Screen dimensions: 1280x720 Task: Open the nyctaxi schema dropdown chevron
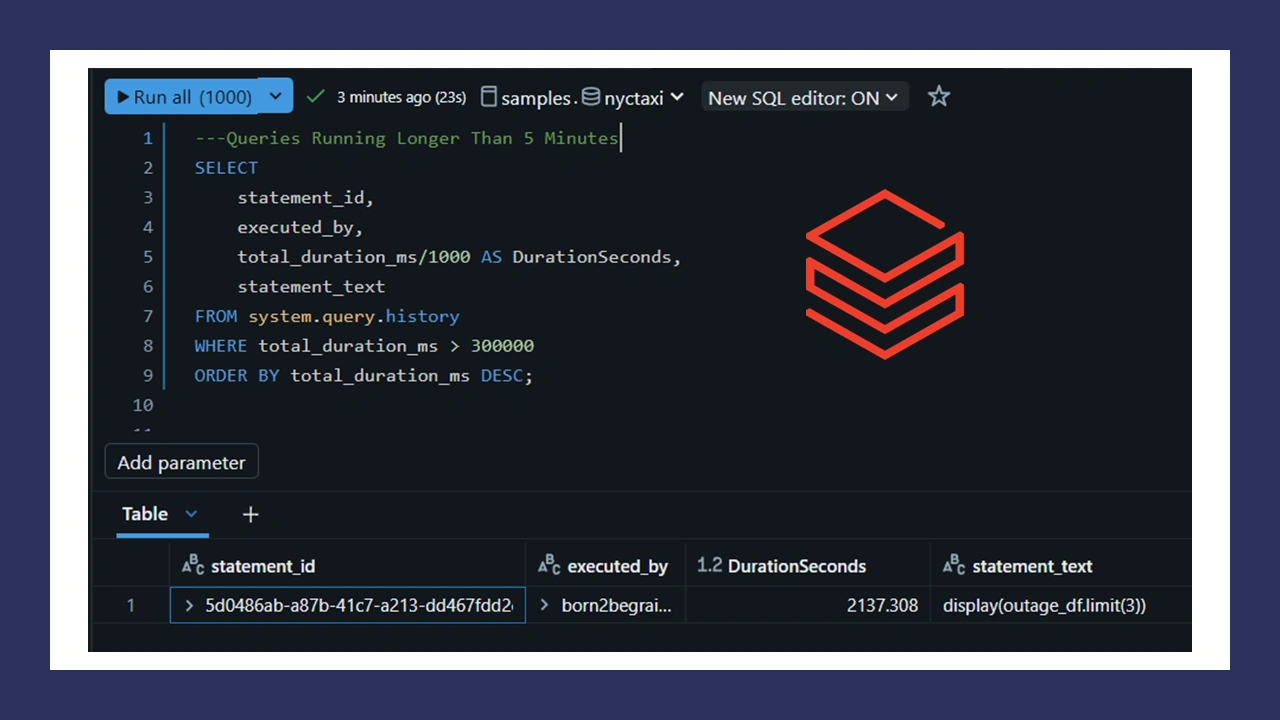677,97
